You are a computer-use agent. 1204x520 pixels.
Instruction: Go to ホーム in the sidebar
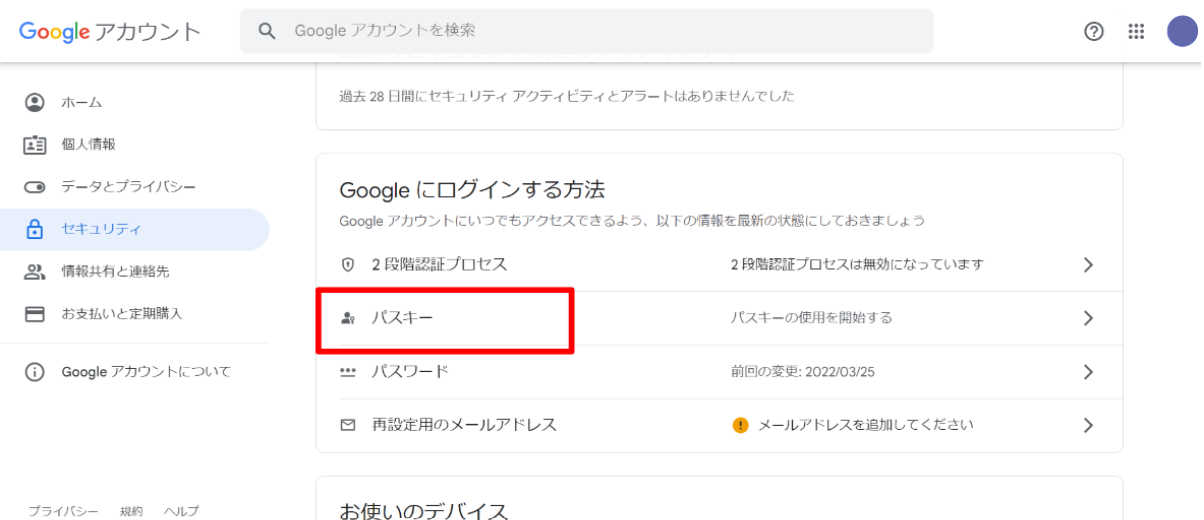click(134, 102)
